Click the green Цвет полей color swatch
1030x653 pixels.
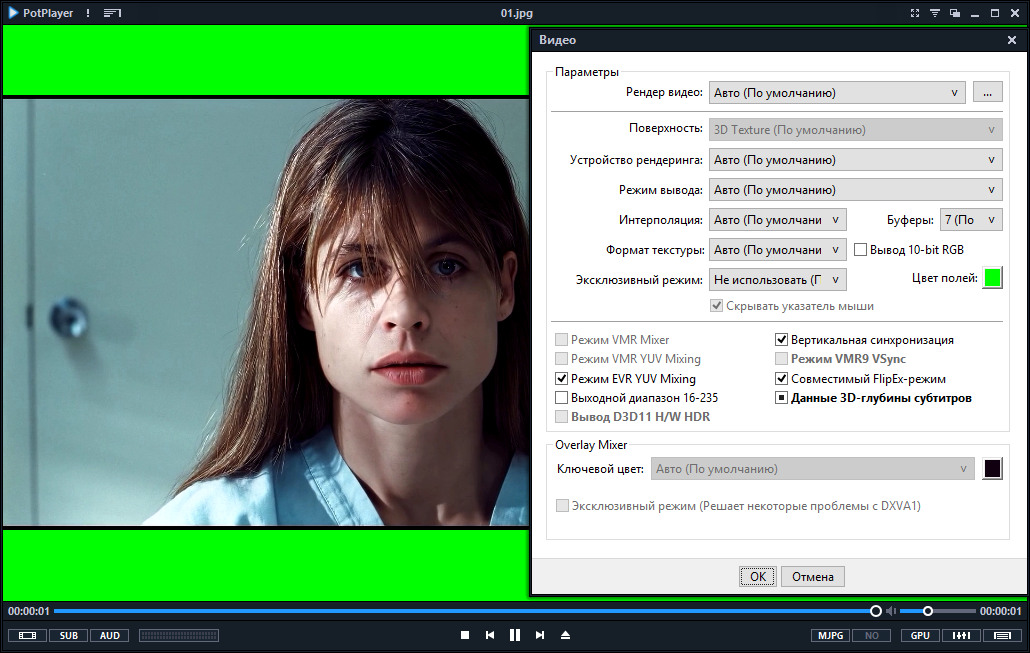(x=992, y=278)
